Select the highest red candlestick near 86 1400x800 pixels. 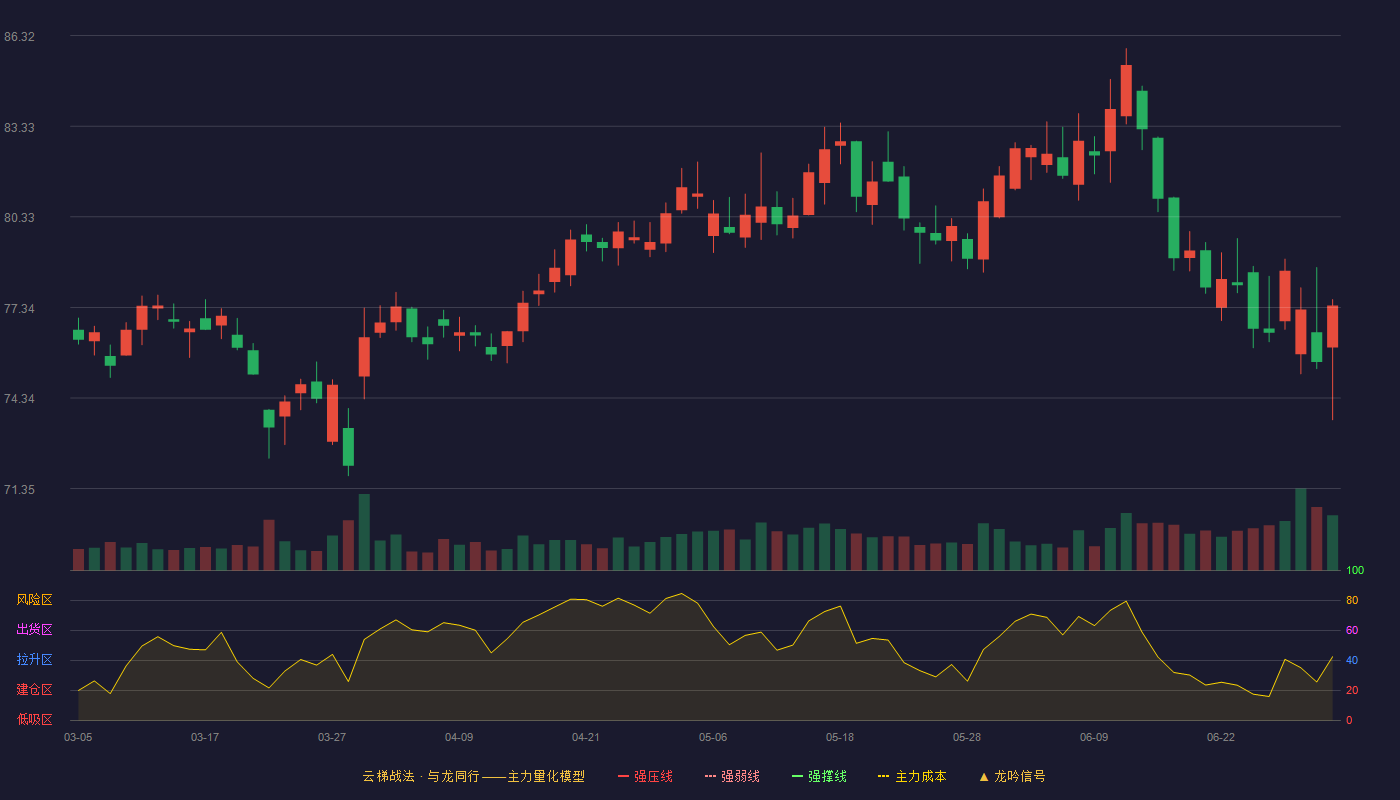coord(1126,90)
